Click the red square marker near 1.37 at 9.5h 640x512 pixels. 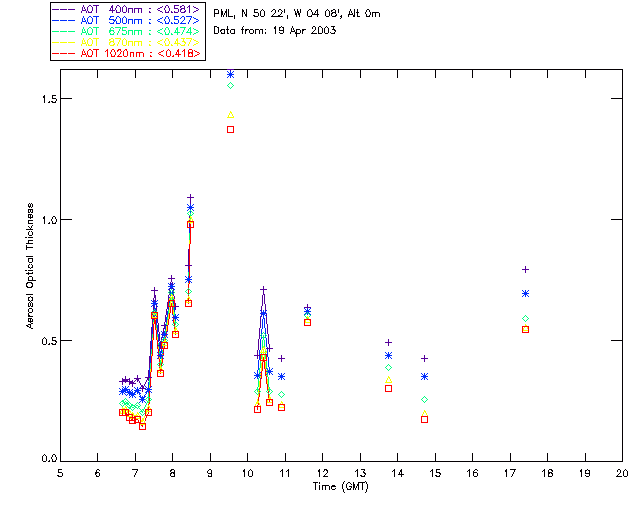pos(231,129)
